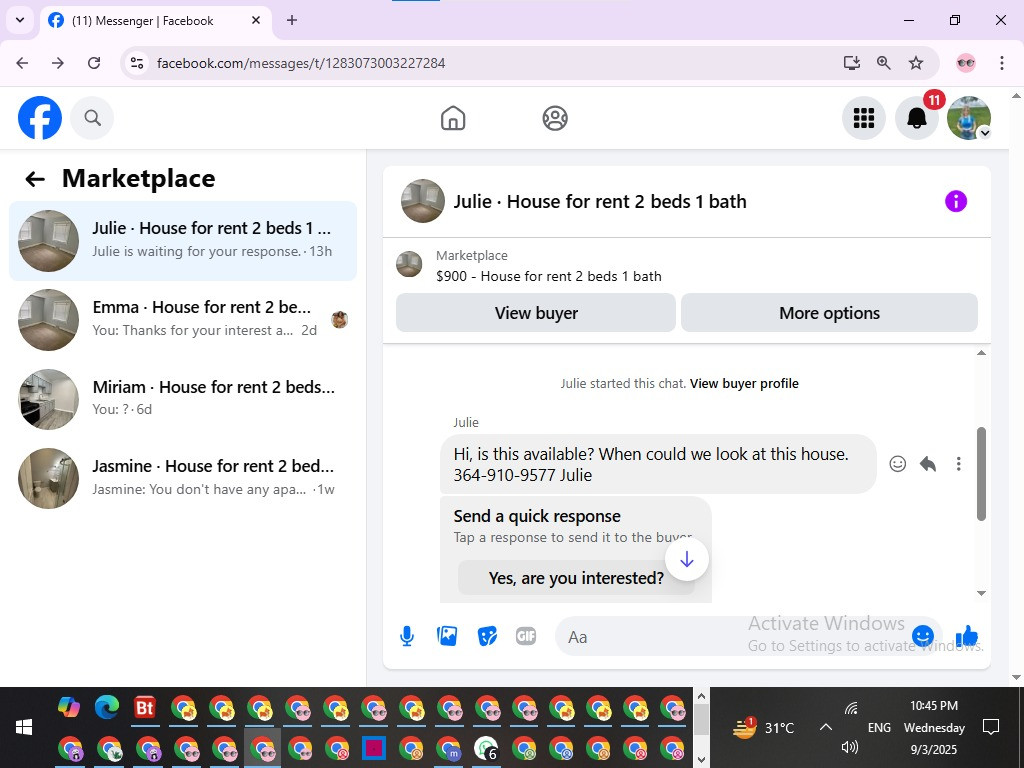Record a voice clip with microphone
This screenshot has height=768, width=1024.
coord(407,636)
